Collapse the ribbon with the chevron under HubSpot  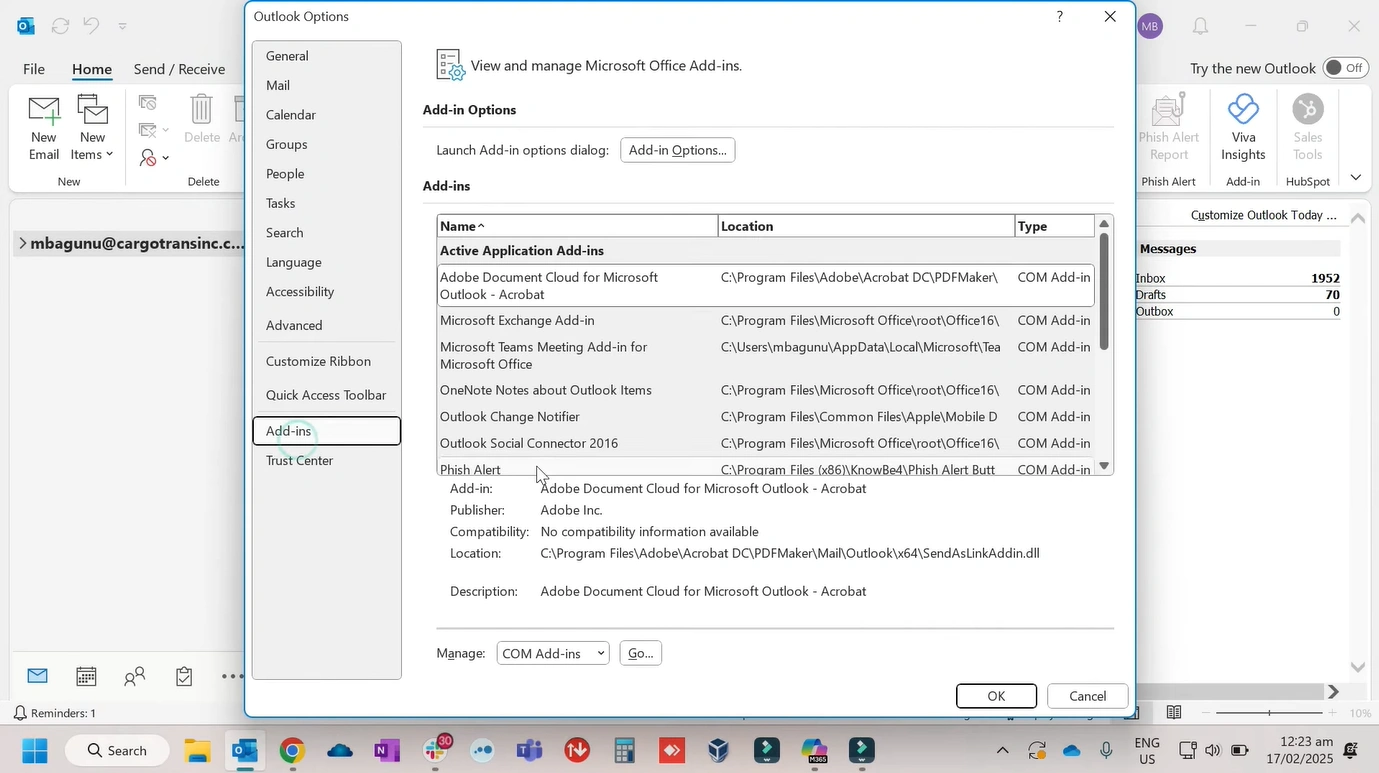pos(1356,177)
